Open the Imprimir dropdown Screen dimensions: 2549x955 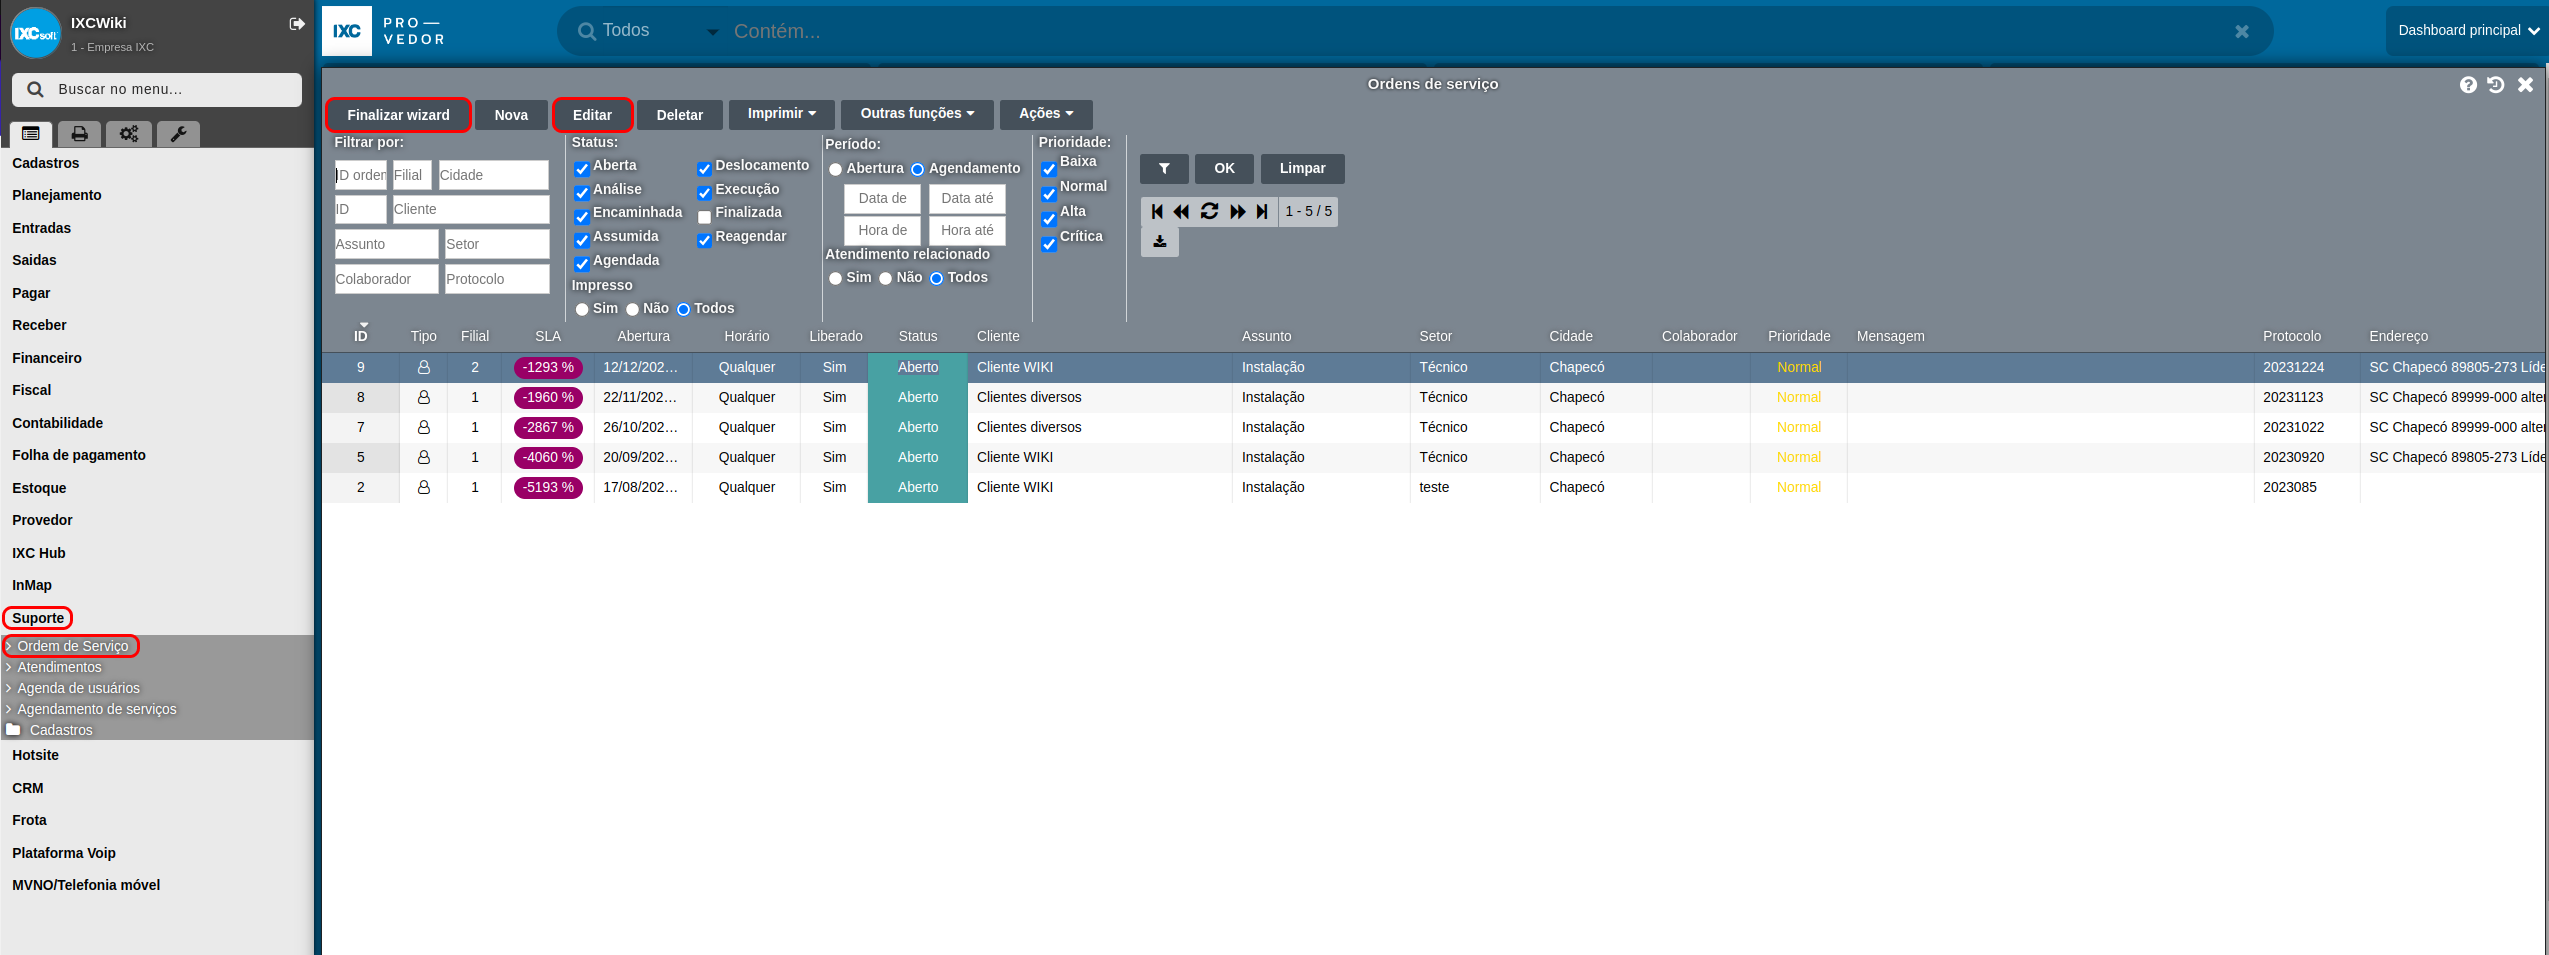click(781, 114)
